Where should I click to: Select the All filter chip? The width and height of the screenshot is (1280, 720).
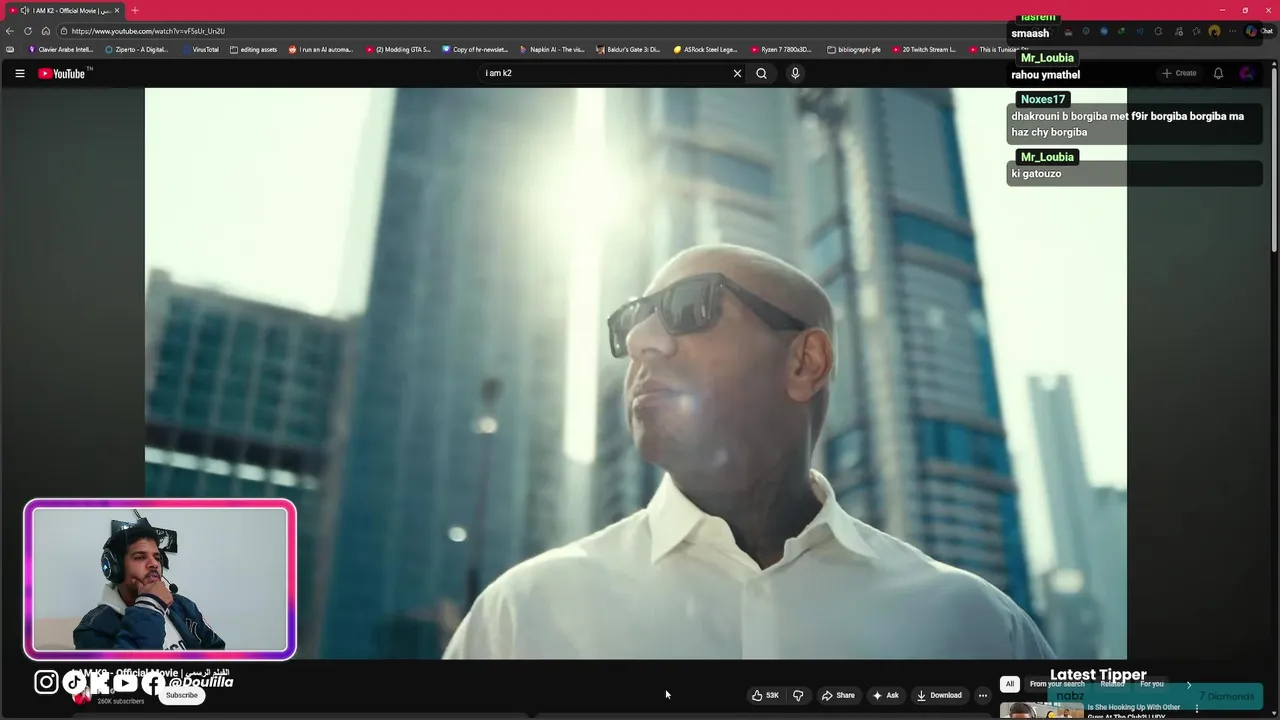click(x=1010, y=684)
